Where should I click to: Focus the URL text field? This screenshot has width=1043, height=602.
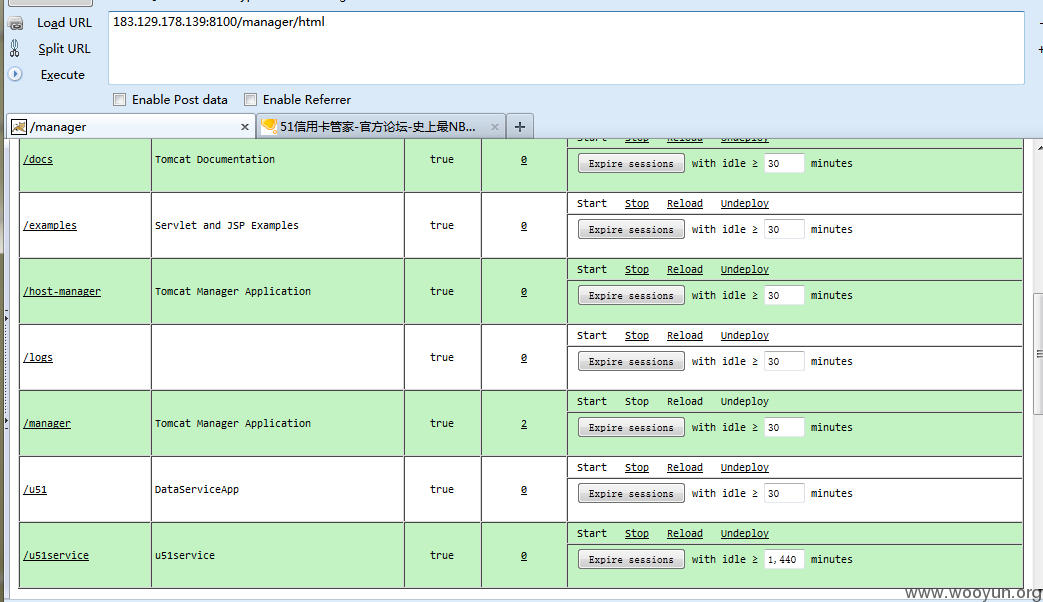coord(566,48)
